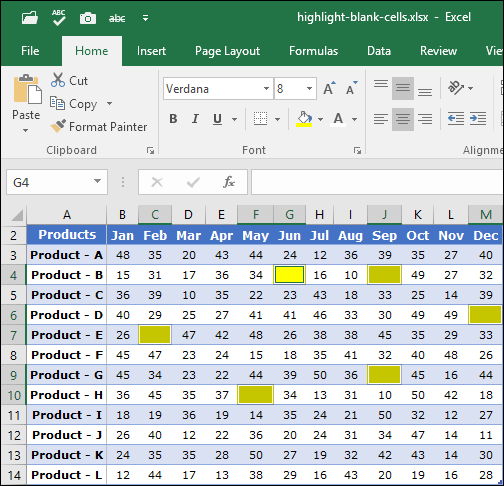Toggle Align Right
This screenshot has height=486, width=504.
(425, 119)
